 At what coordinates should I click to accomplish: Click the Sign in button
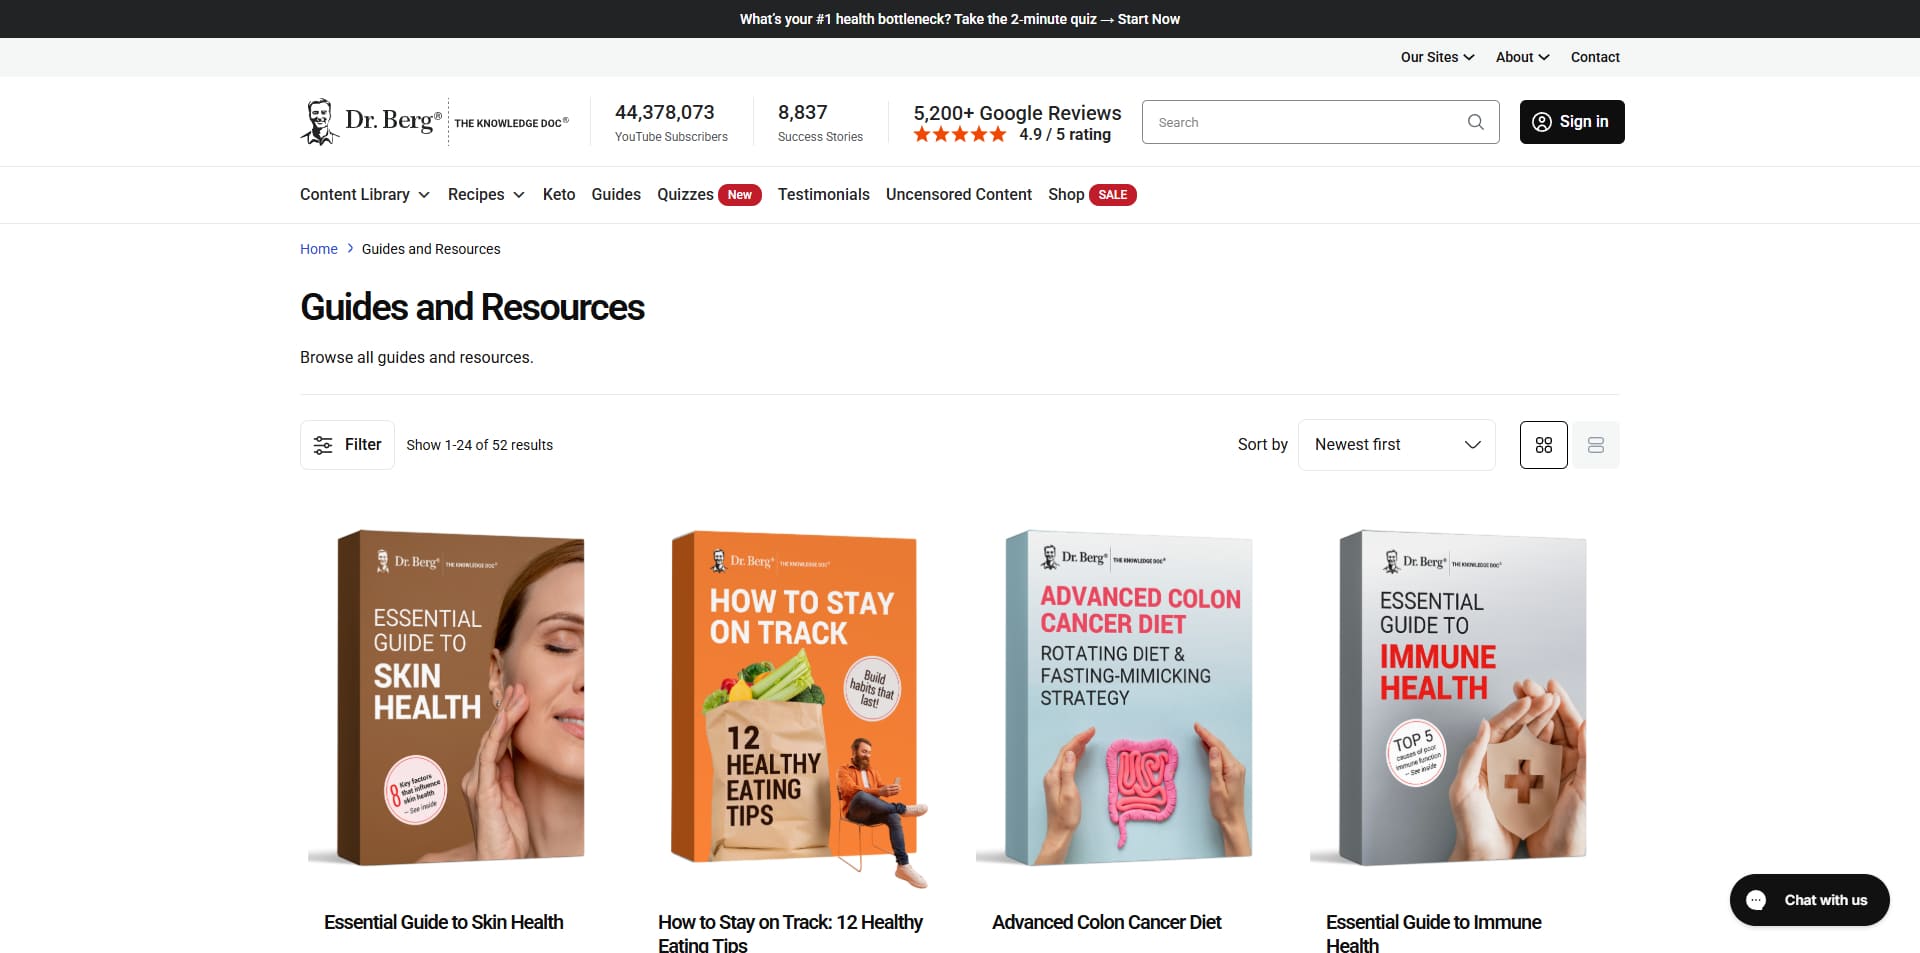[x=1572, y=122]
